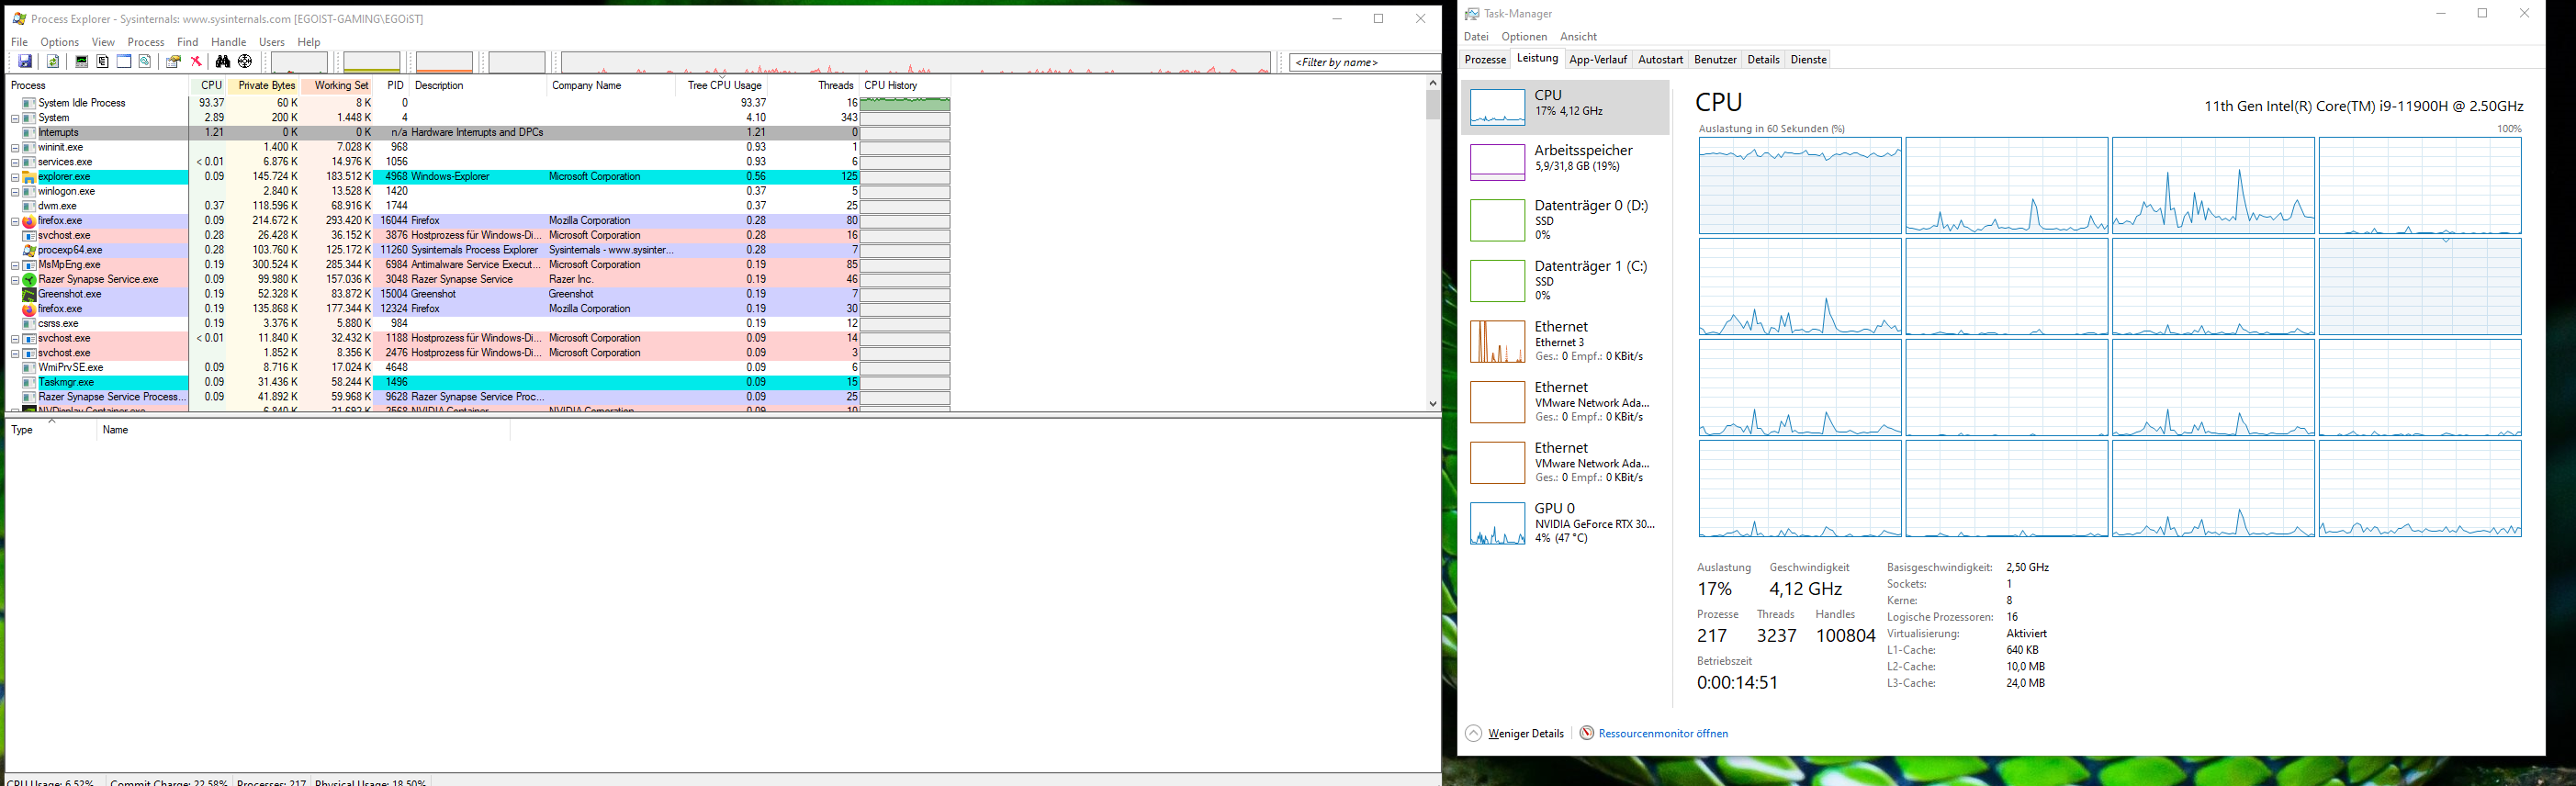Open the Handle menu in Process Explorer

click(228, 42)
